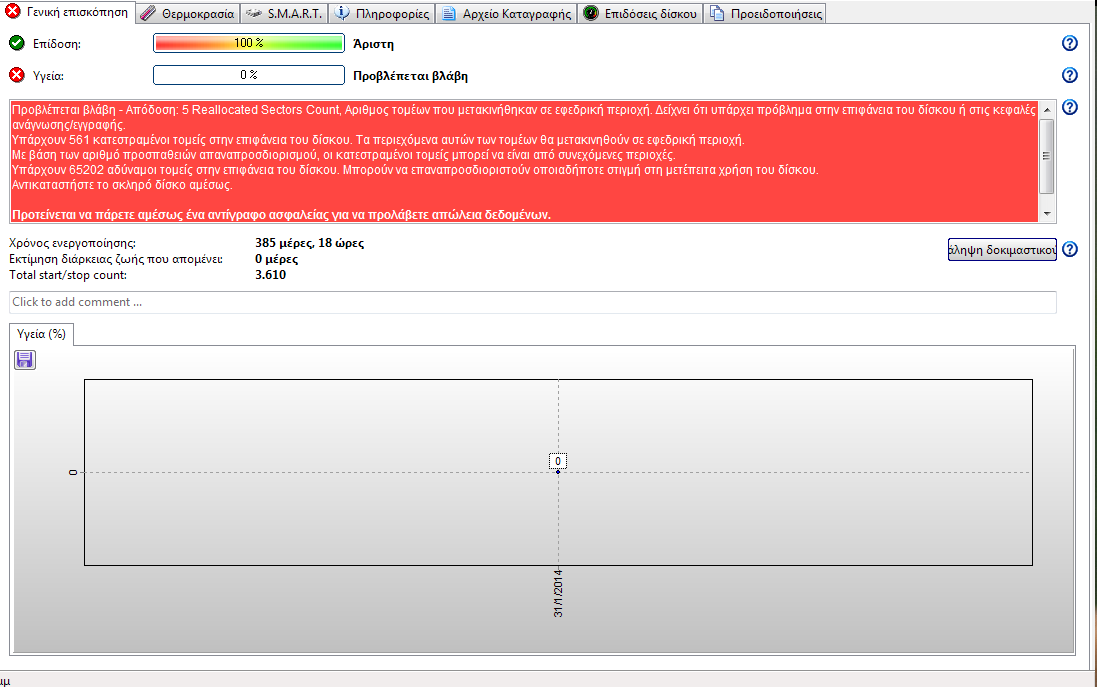Click the 0 % health bar
The height and width of the screenshot is (687, 1097).
click(x=248, y=75)
